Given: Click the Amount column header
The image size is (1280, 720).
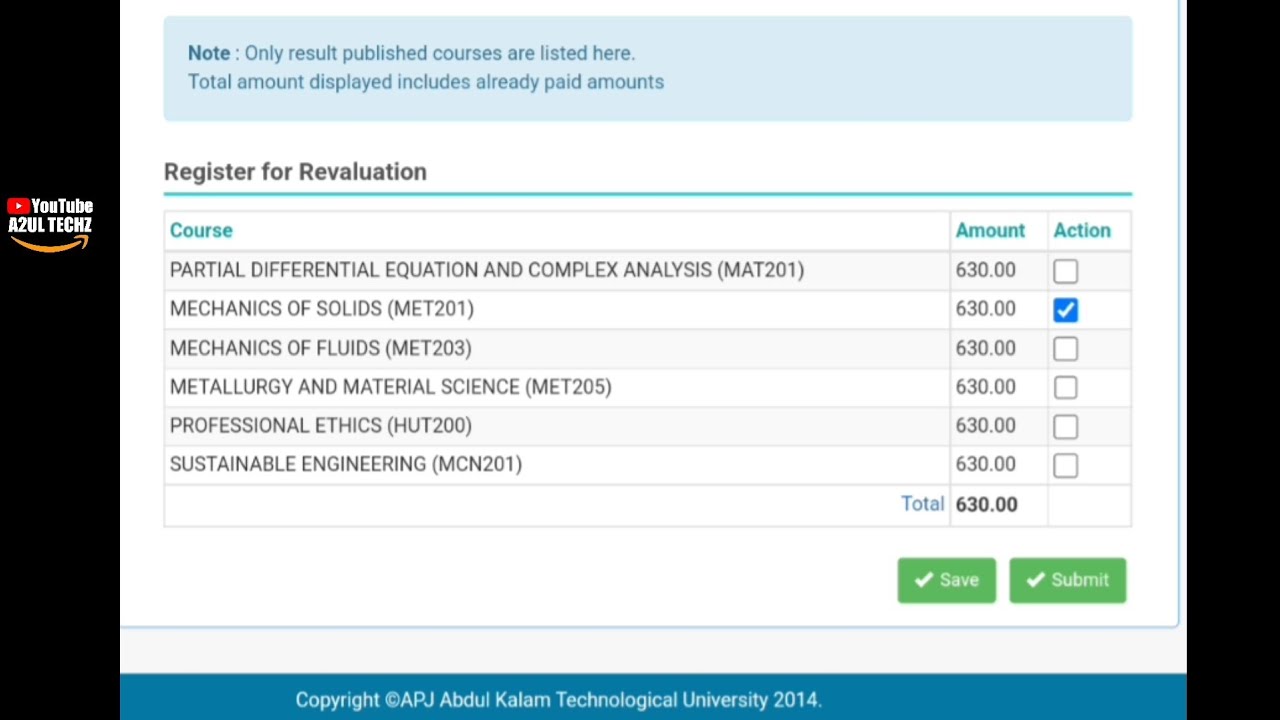Looking at the screenshot, I should 990,230.
